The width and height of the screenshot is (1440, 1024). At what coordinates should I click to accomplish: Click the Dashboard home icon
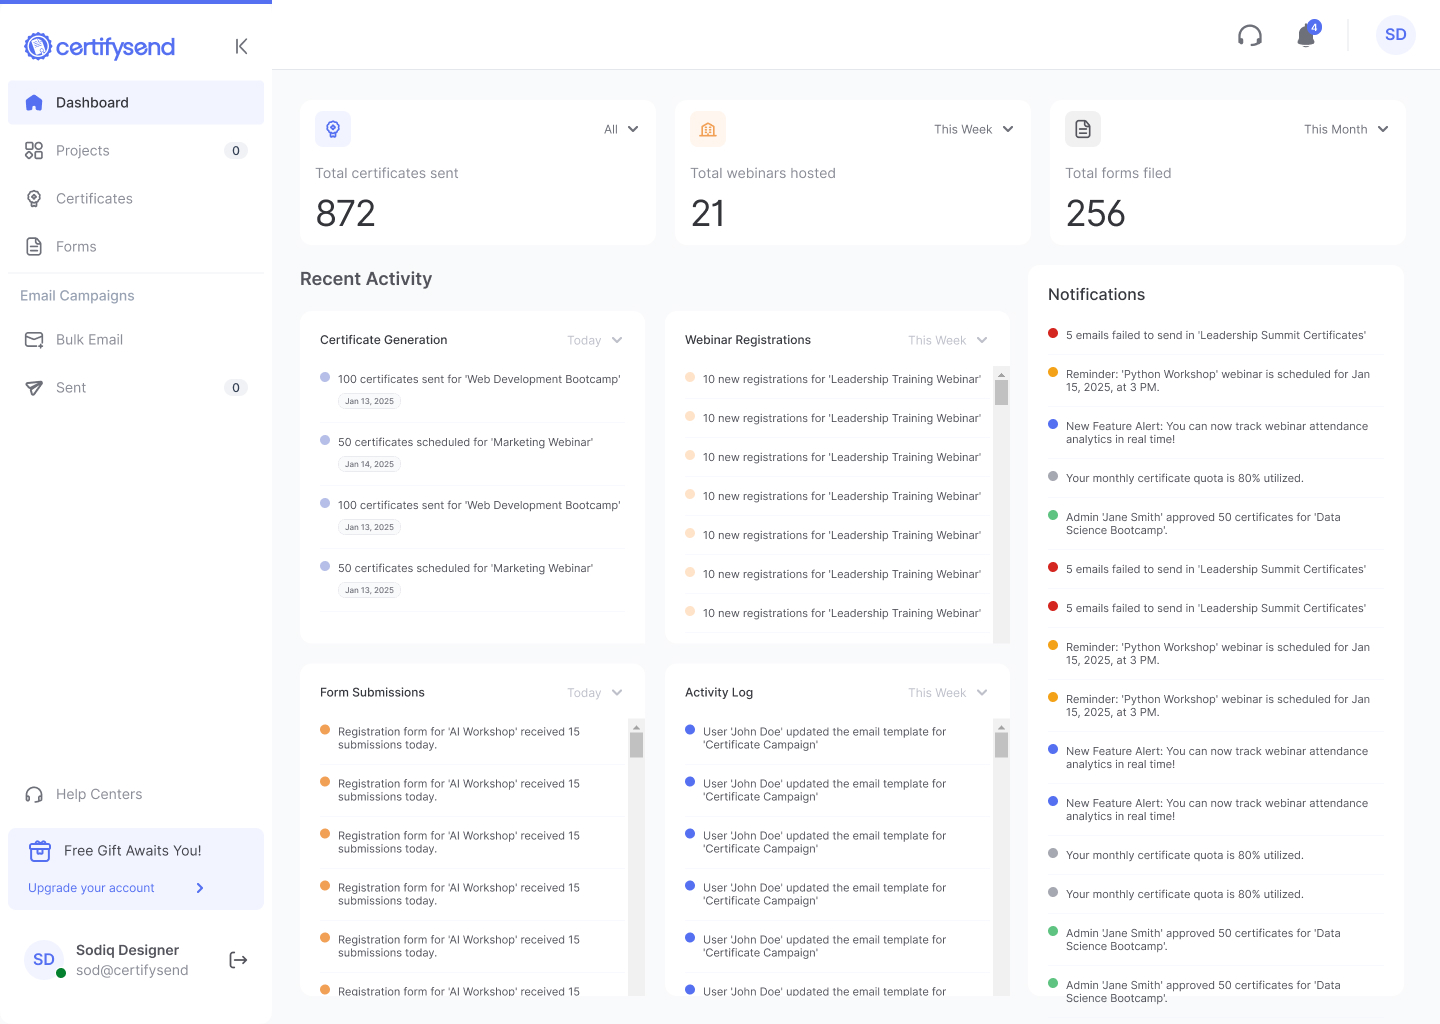point(34,102)
